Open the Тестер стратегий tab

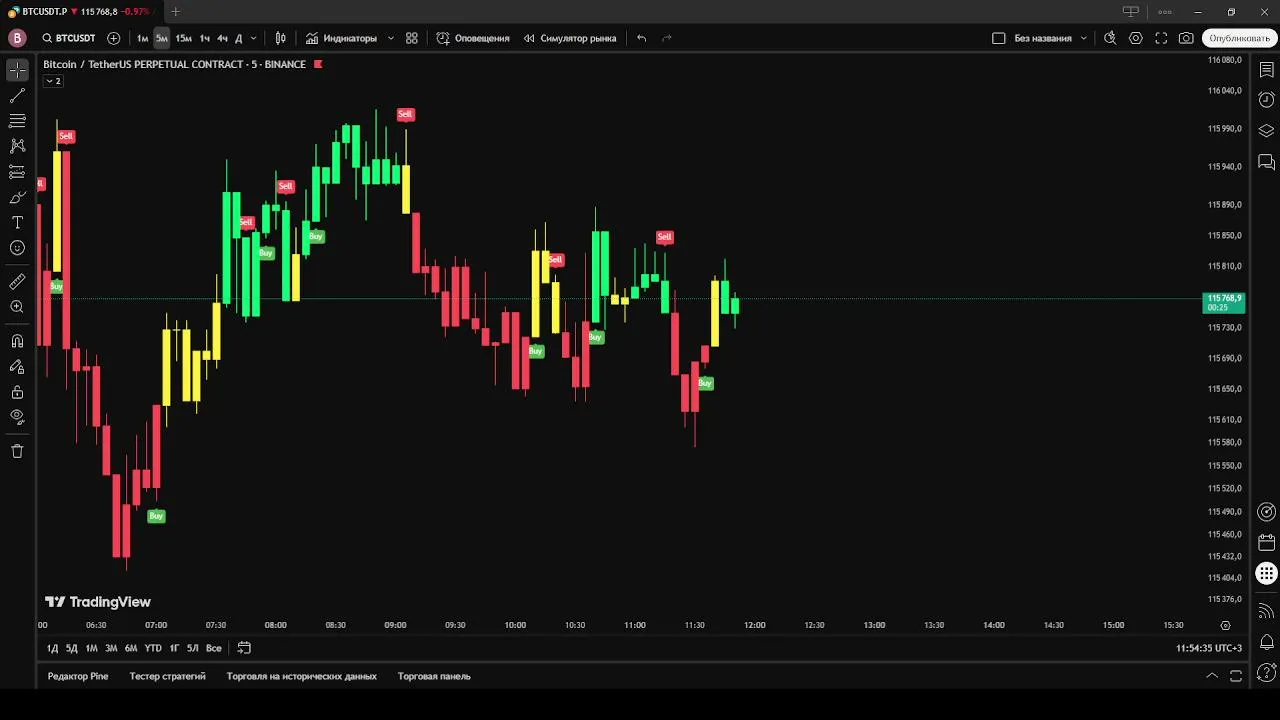[x=167, y=676]
